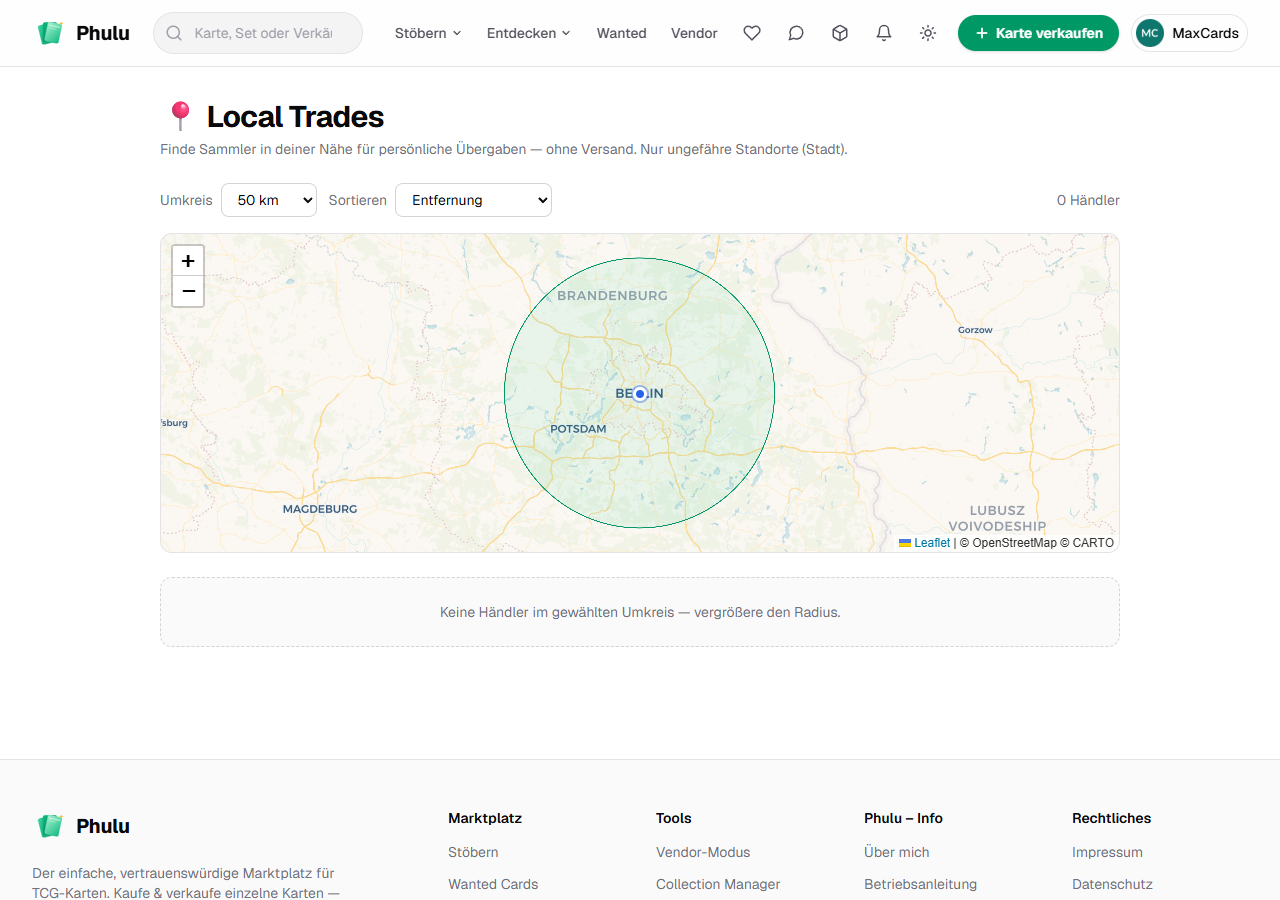The image size is (1280, 900).
Task: Click the blue location marker in Berlin
Action: (x=640, y=394)
